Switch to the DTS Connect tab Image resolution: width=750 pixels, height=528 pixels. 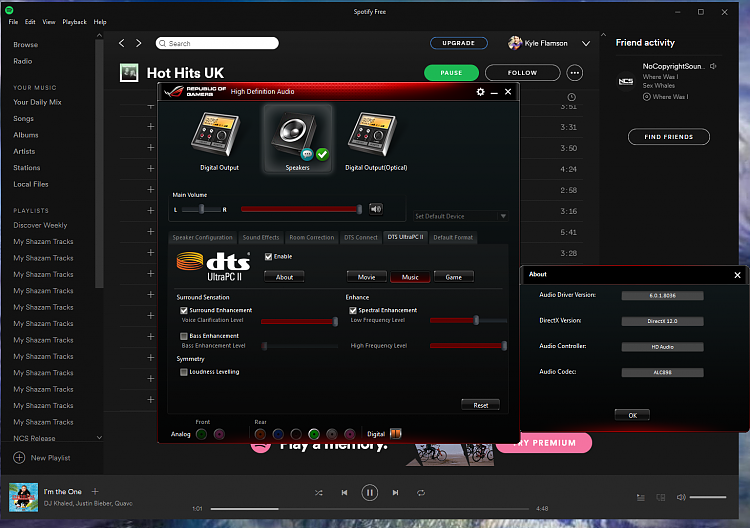[361, 237]
